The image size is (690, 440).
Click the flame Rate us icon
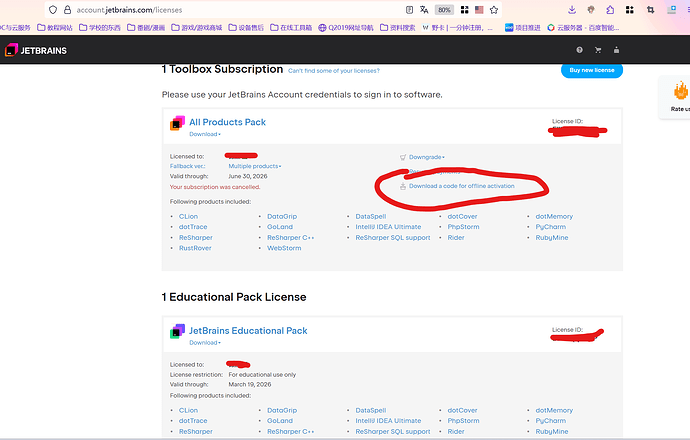click(681, 90)
